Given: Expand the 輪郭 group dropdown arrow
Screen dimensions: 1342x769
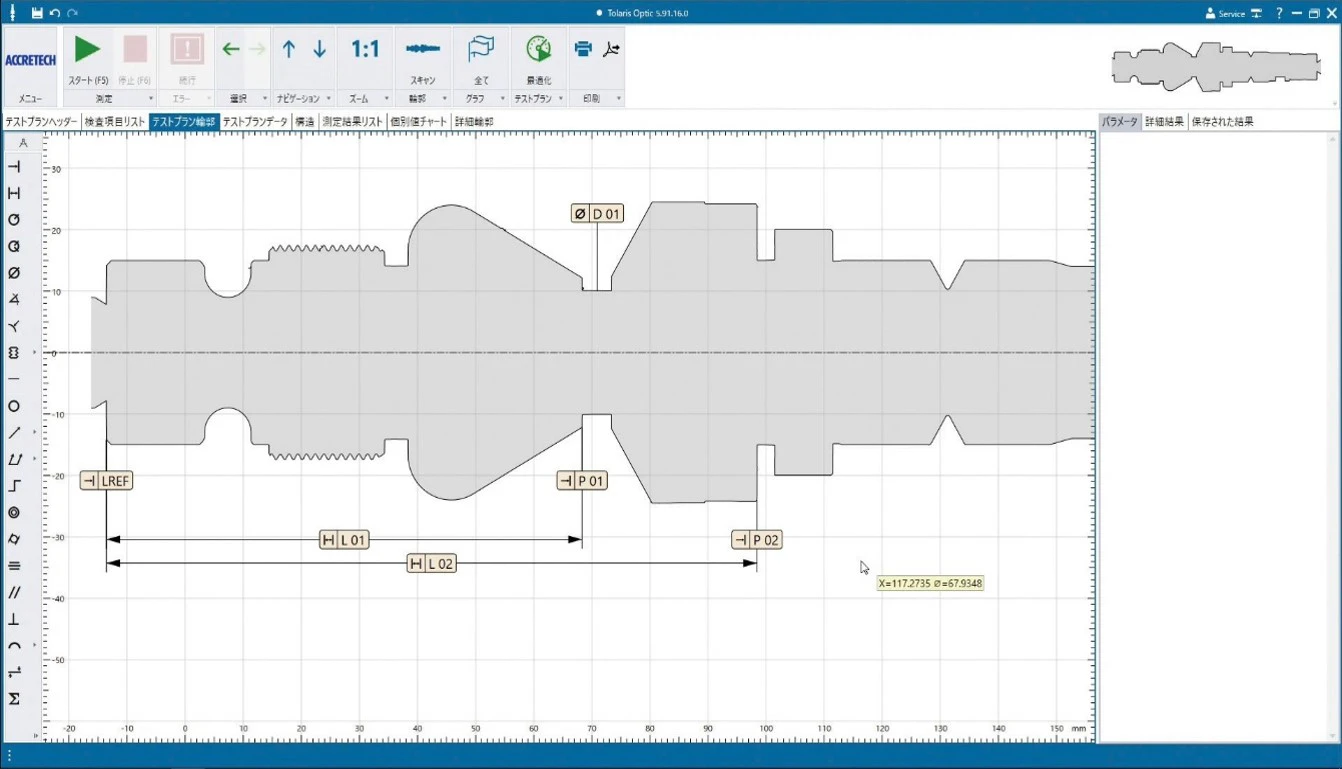Looking at the screenshot, I should (x=445, y=99).
